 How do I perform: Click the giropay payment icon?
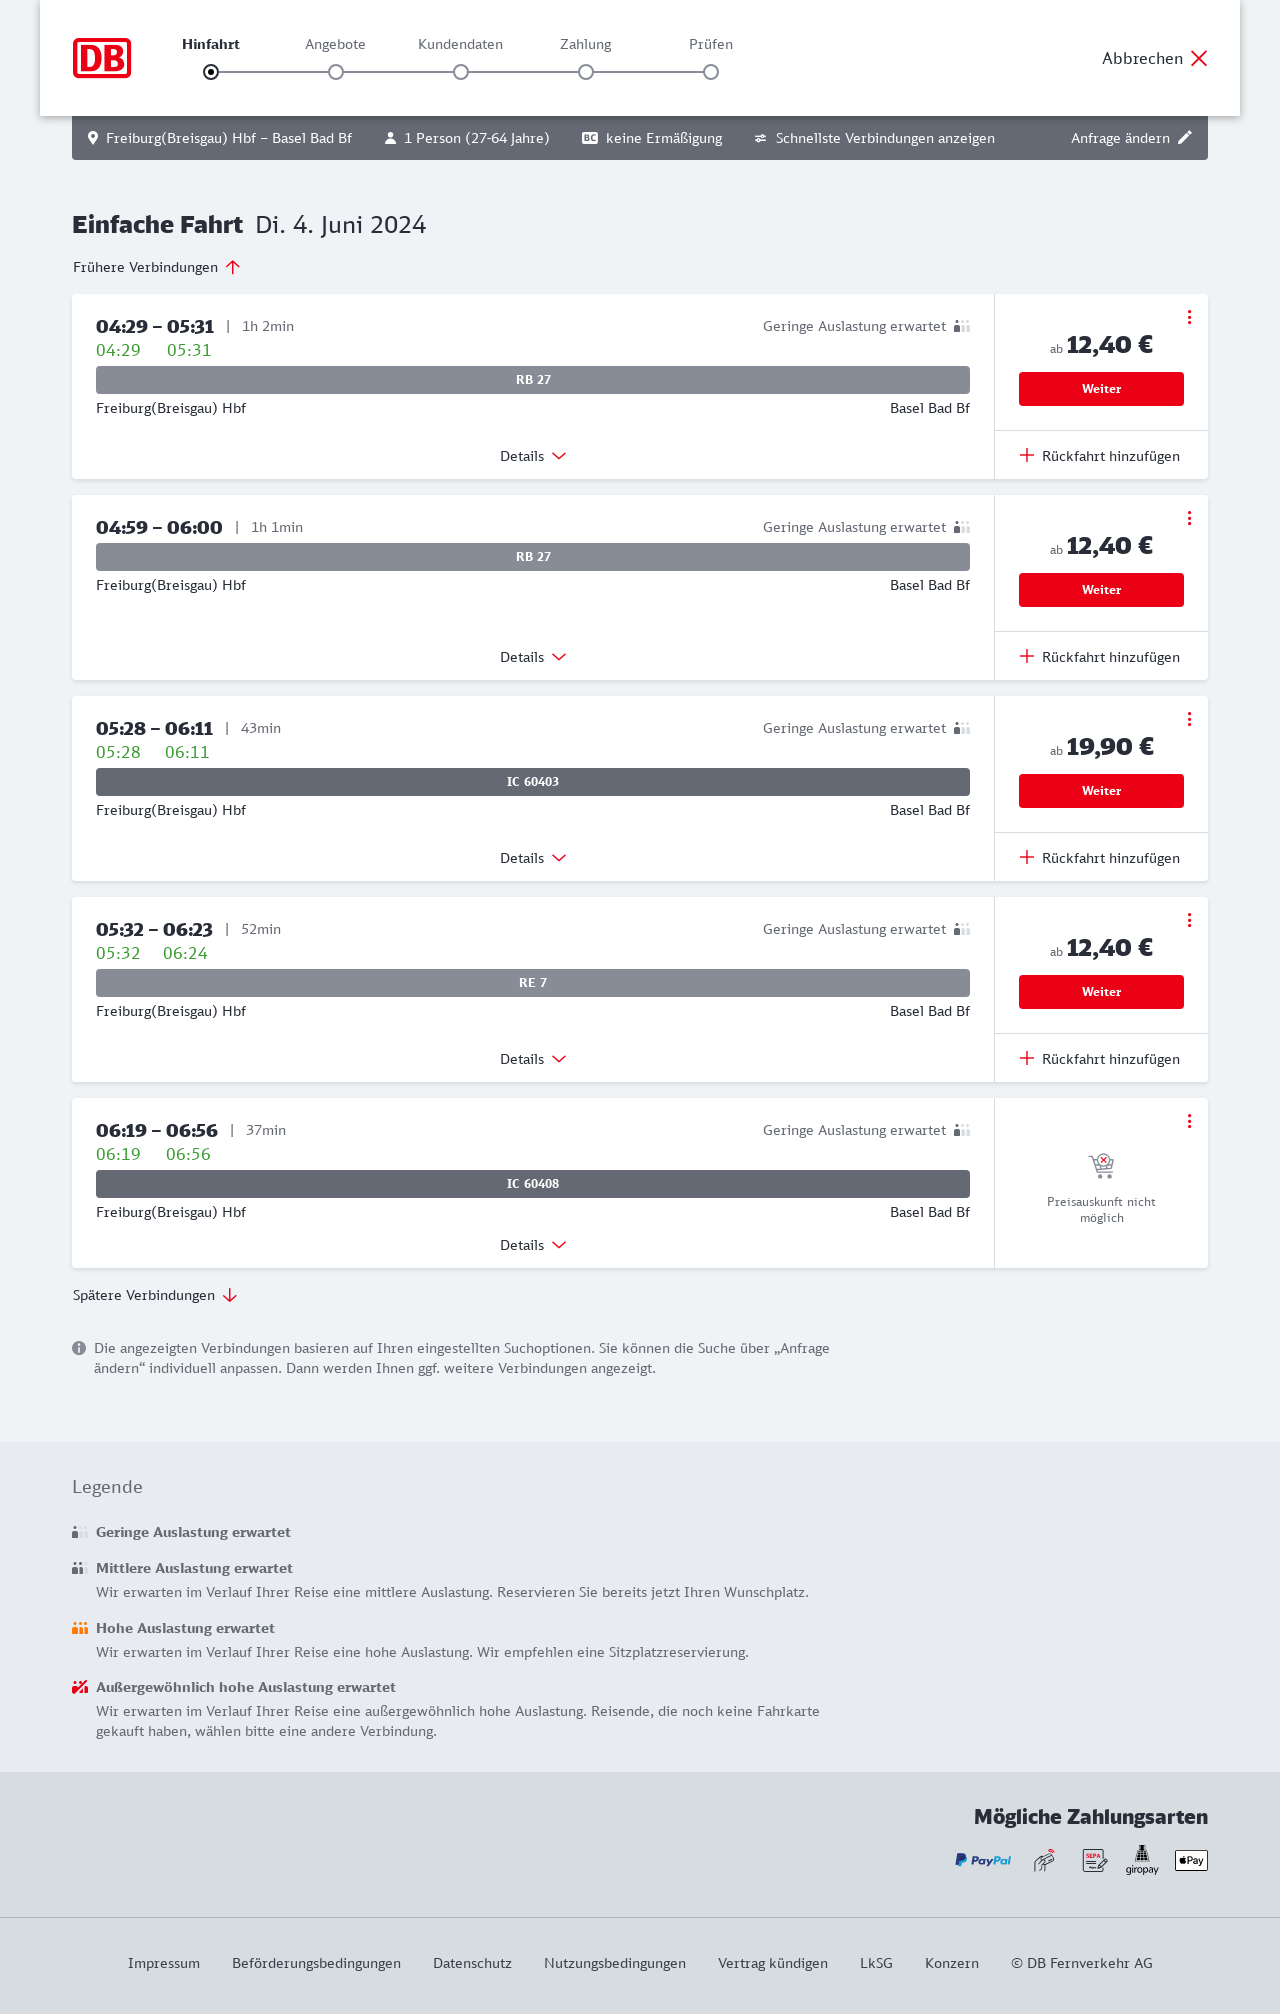[x=1142, y=1860]
